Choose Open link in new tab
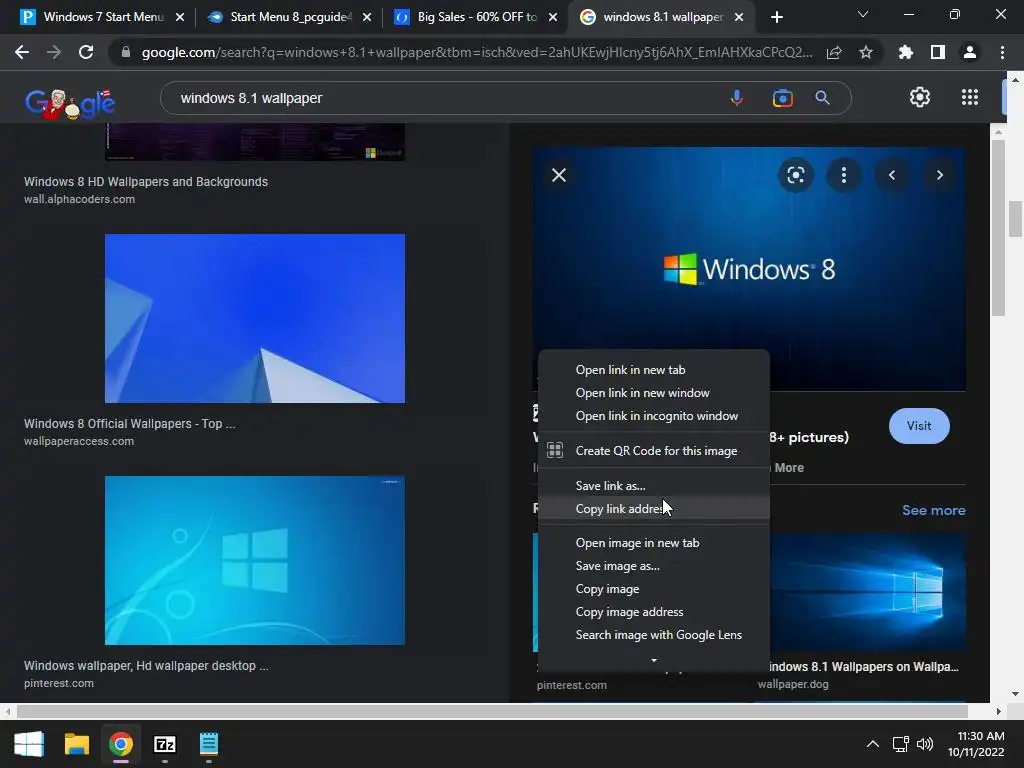 (654, 370)
